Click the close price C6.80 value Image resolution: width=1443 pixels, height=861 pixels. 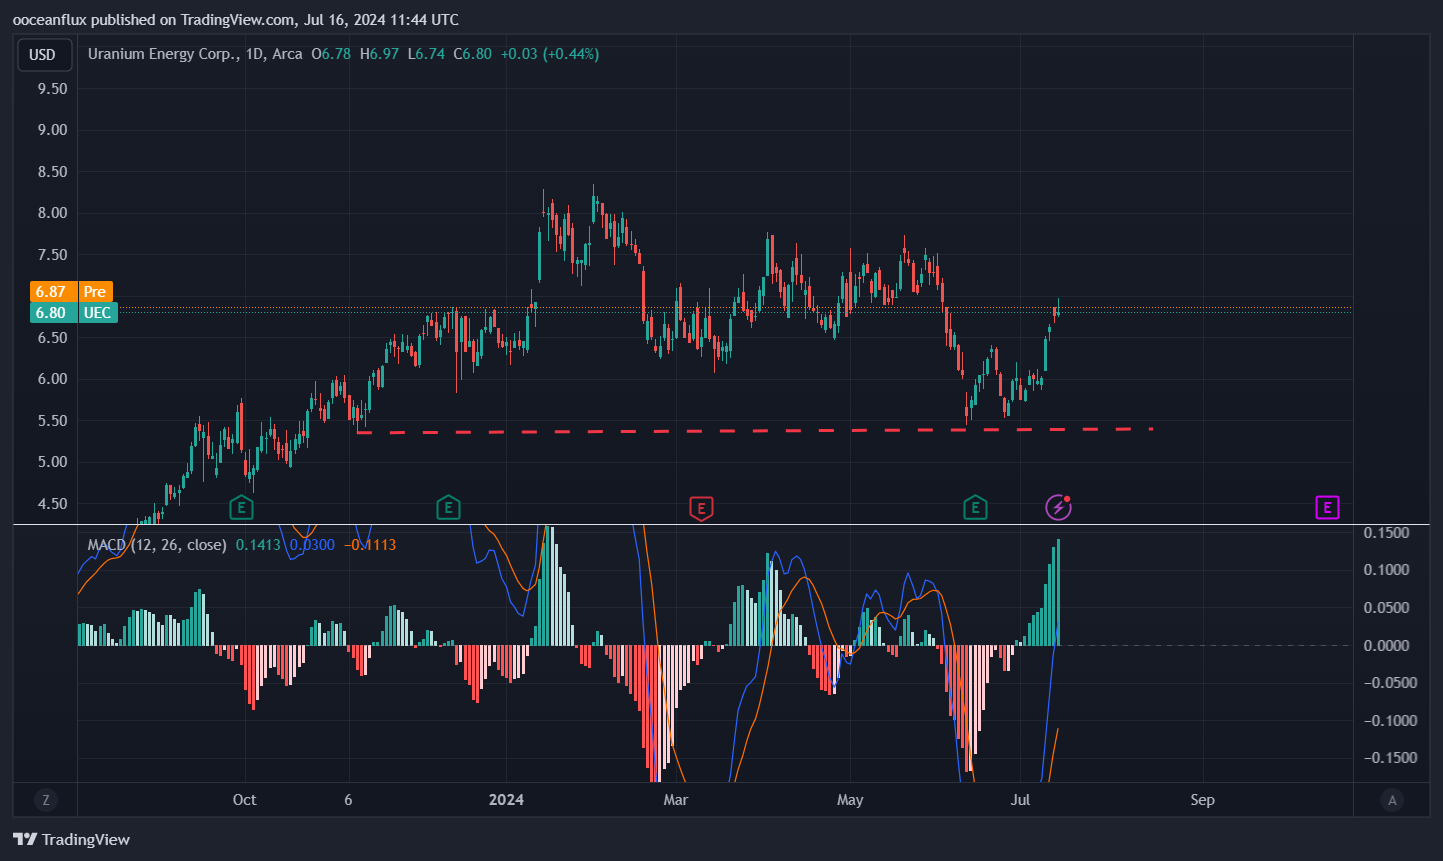click(472, 54)
